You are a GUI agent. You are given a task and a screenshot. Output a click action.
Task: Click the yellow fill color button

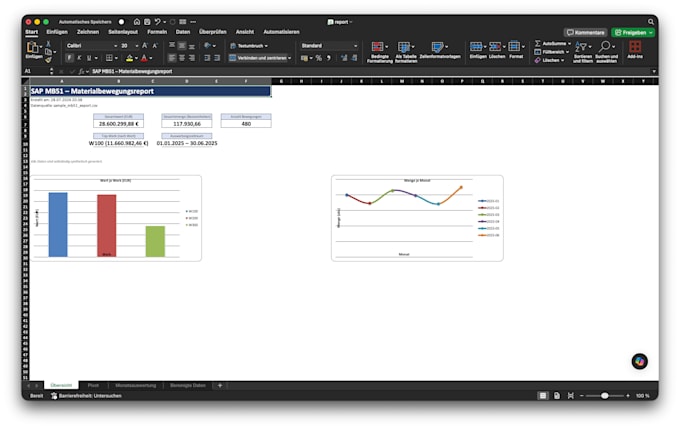129,58
